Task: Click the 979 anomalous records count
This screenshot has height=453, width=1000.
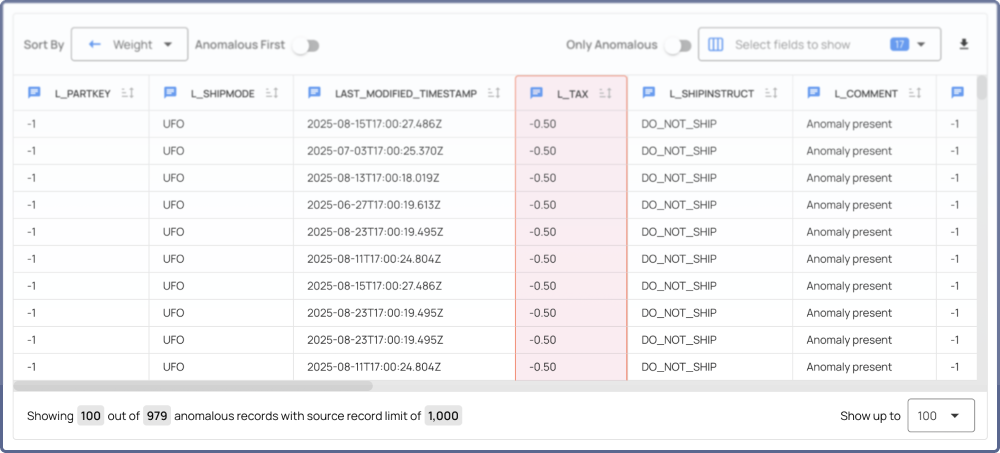Action: (x=156, y=416)
